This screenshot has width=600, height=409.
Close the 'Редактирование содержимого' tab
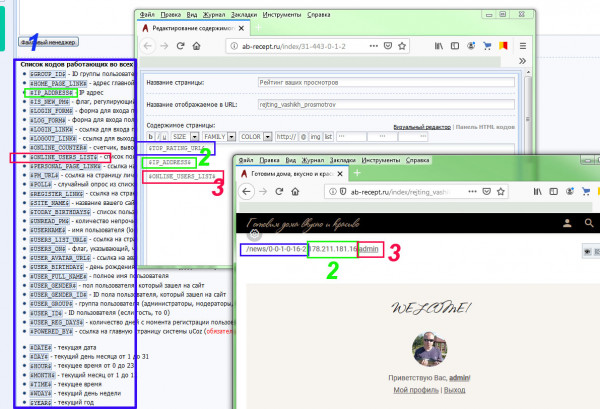(241, 28)
